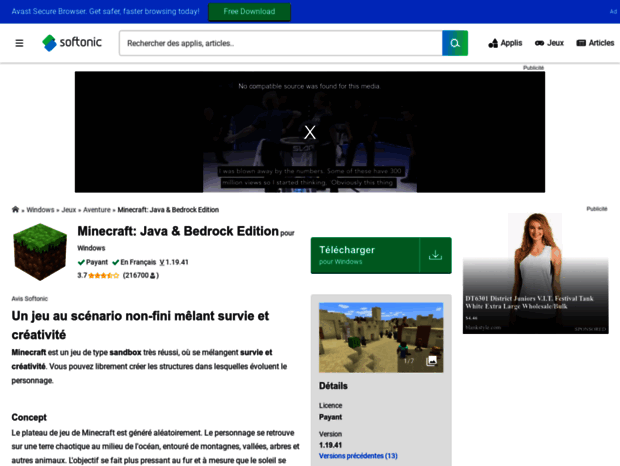Click the Détails heading

coord(333,386)
